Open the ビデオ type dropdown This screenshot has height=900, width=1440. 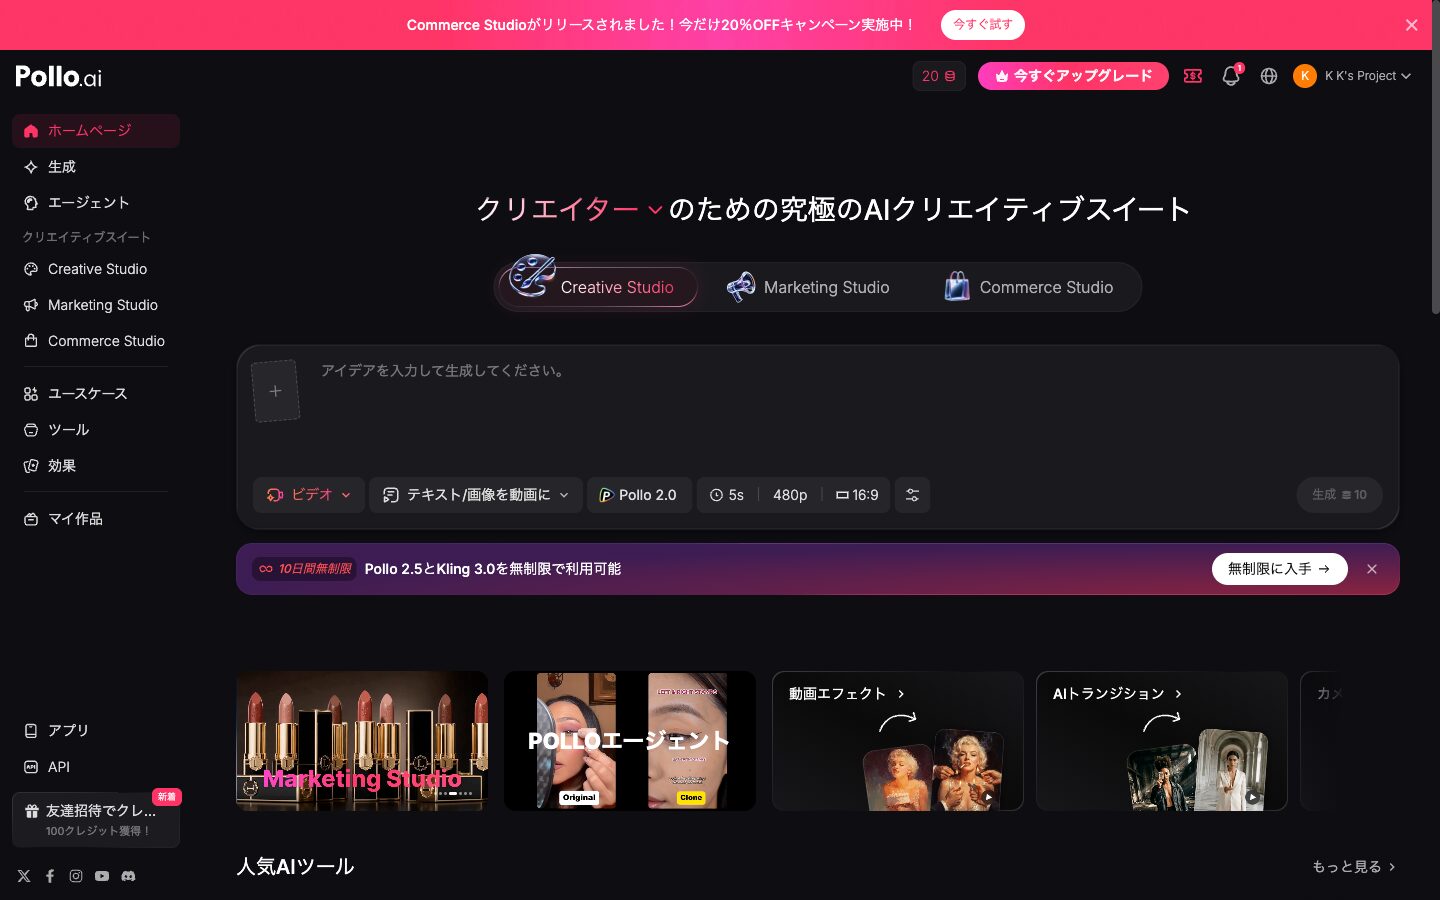[x=308, y=495]
